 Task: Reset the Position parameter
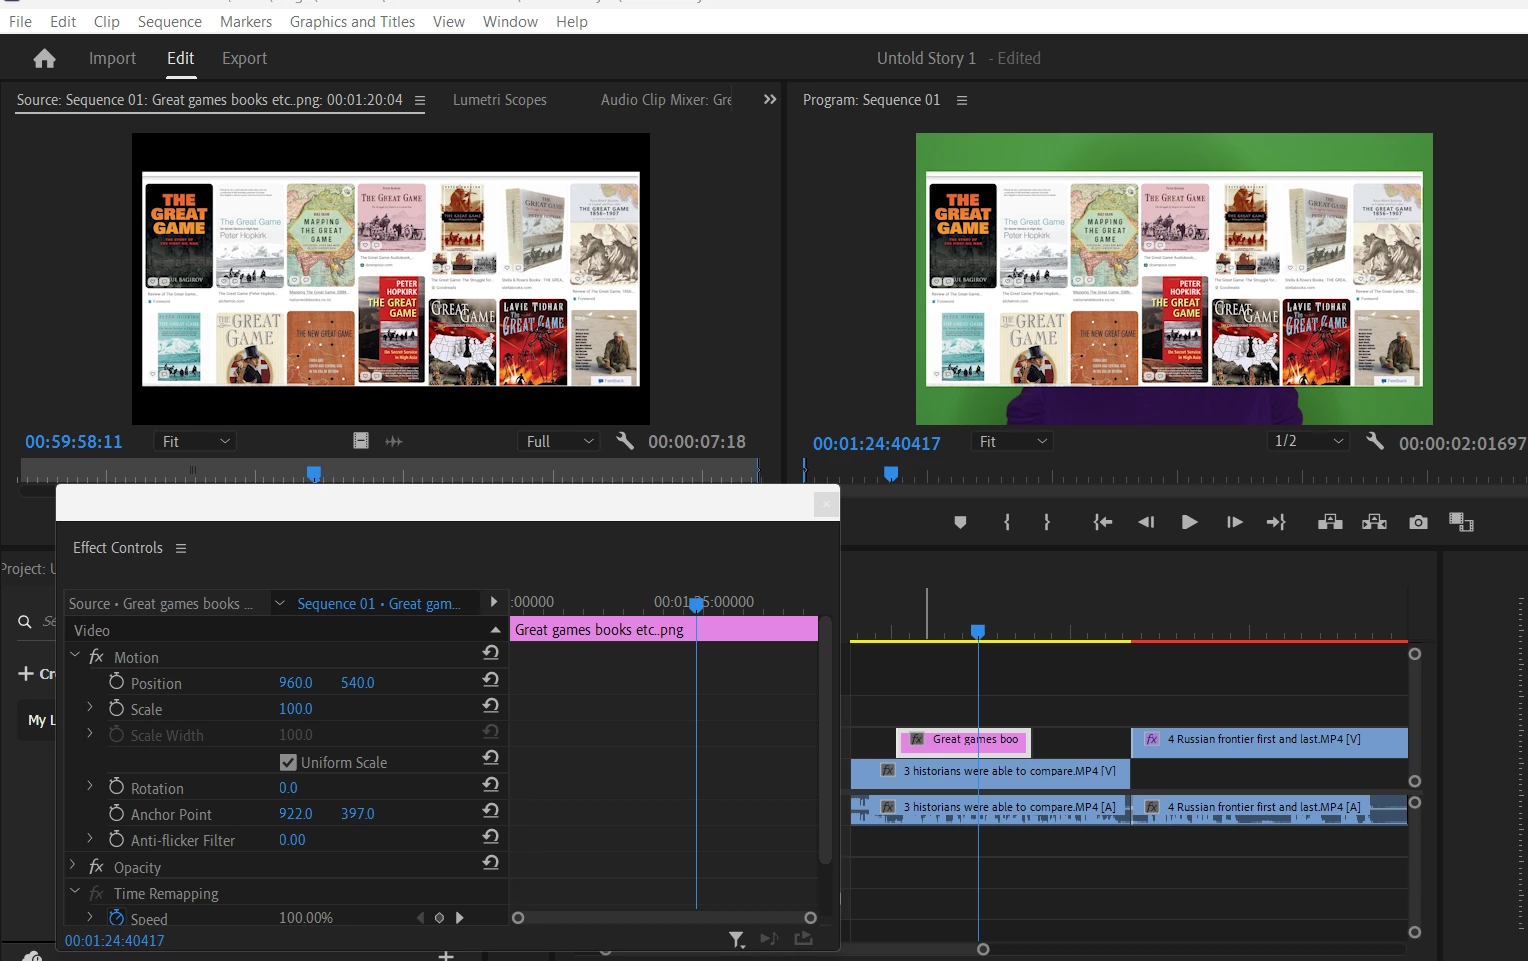click(x=491, y=679)
